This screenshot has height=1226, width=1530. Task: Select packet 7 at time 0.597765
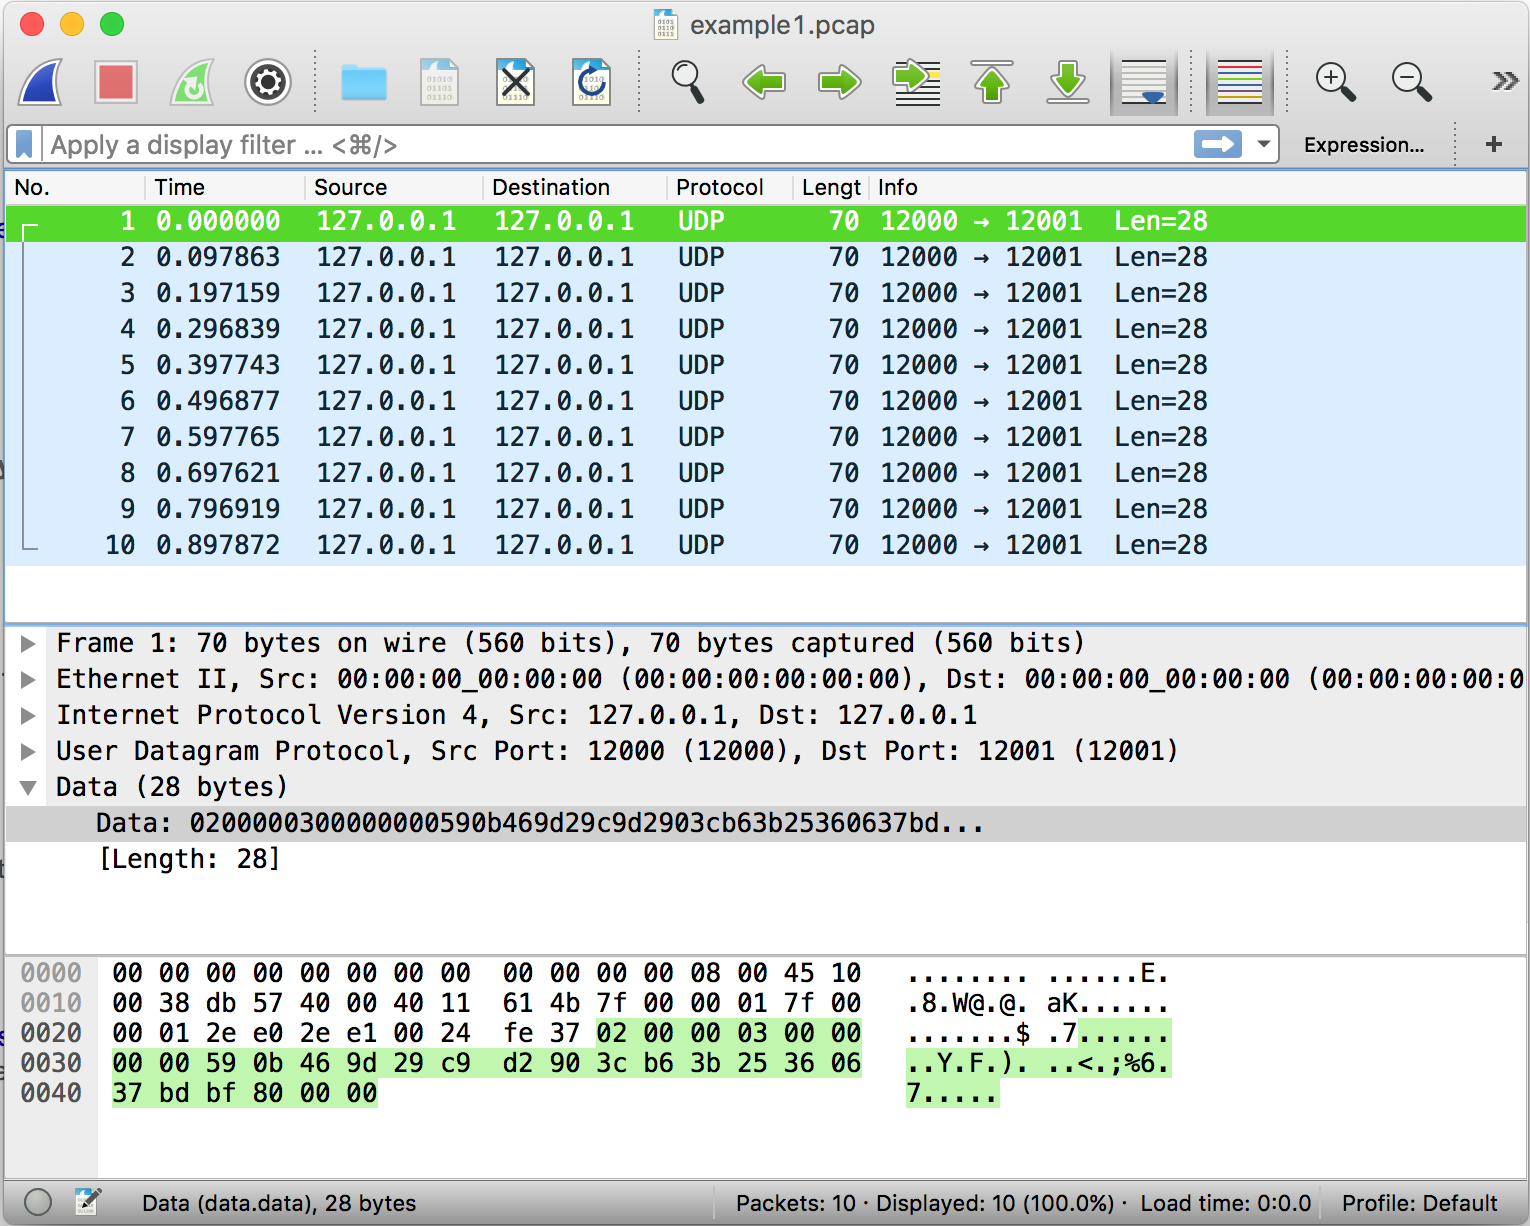click(766, 438)
